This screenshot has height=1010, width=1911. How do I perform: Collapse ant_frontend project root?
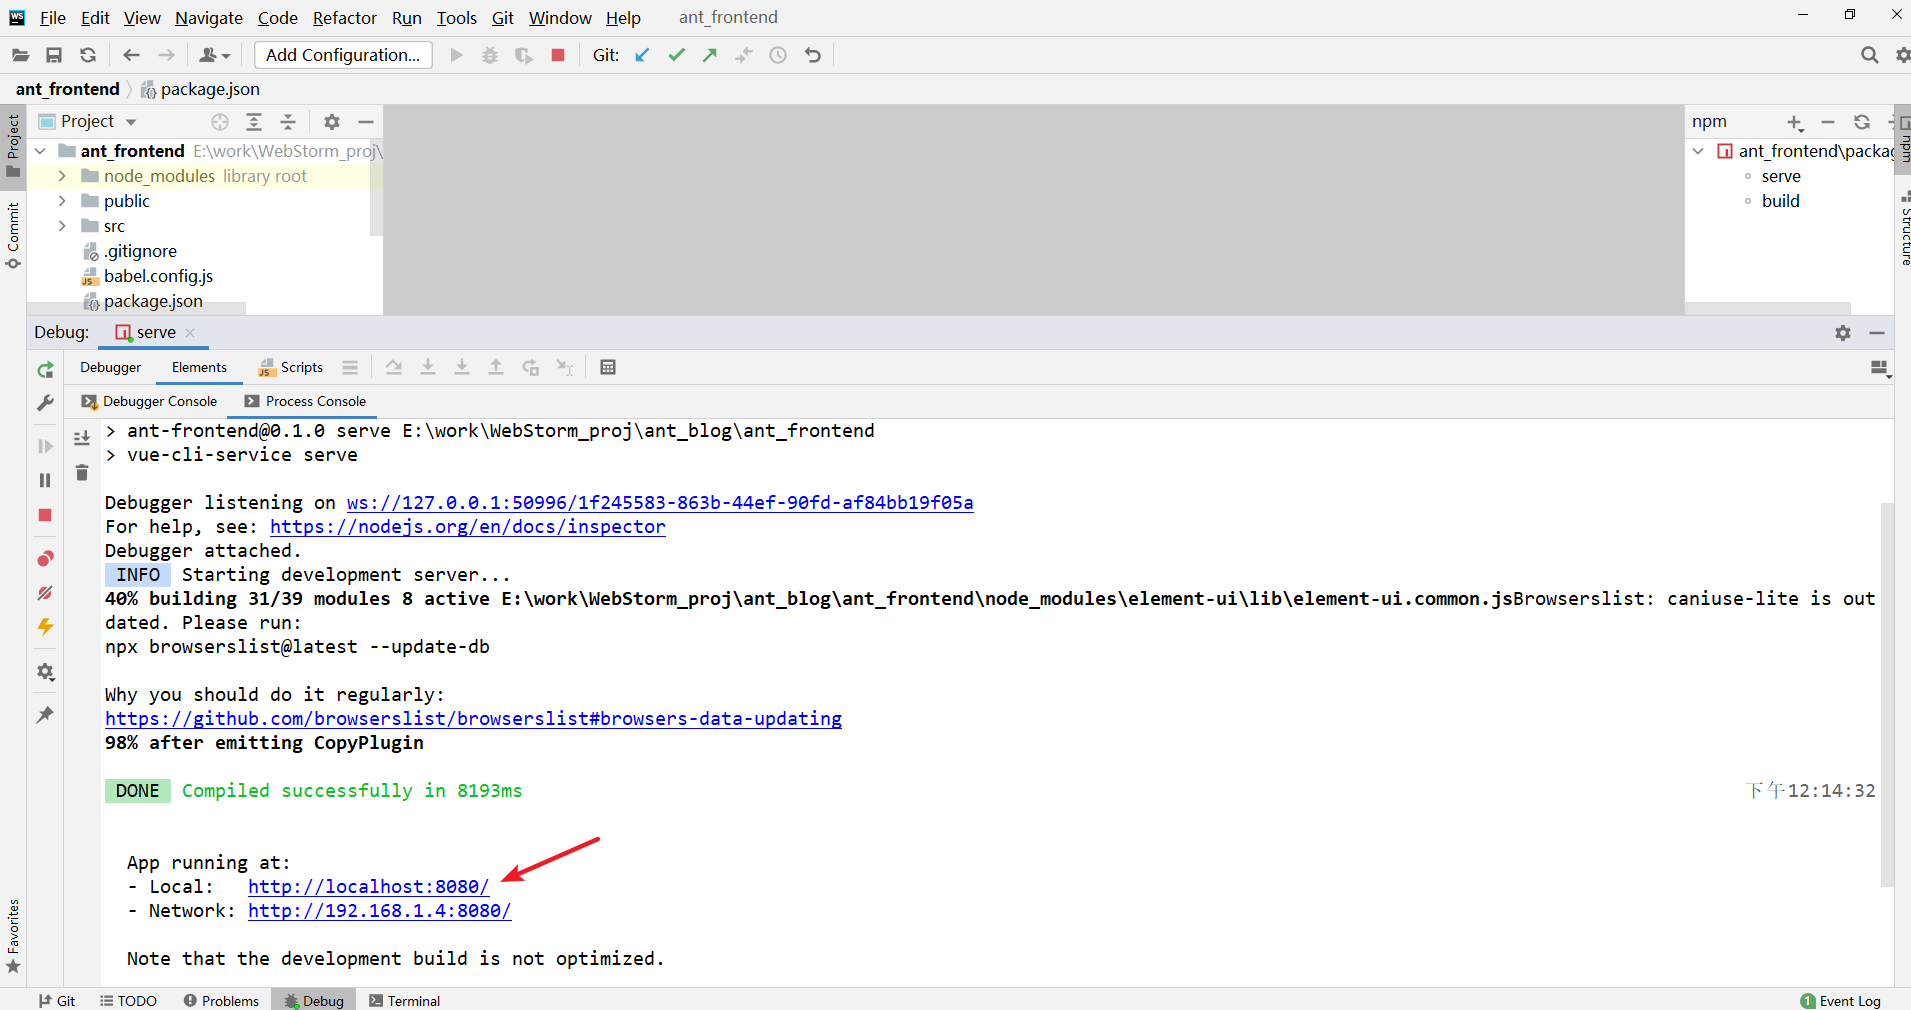pyautogui.click(x=40, y=151)
